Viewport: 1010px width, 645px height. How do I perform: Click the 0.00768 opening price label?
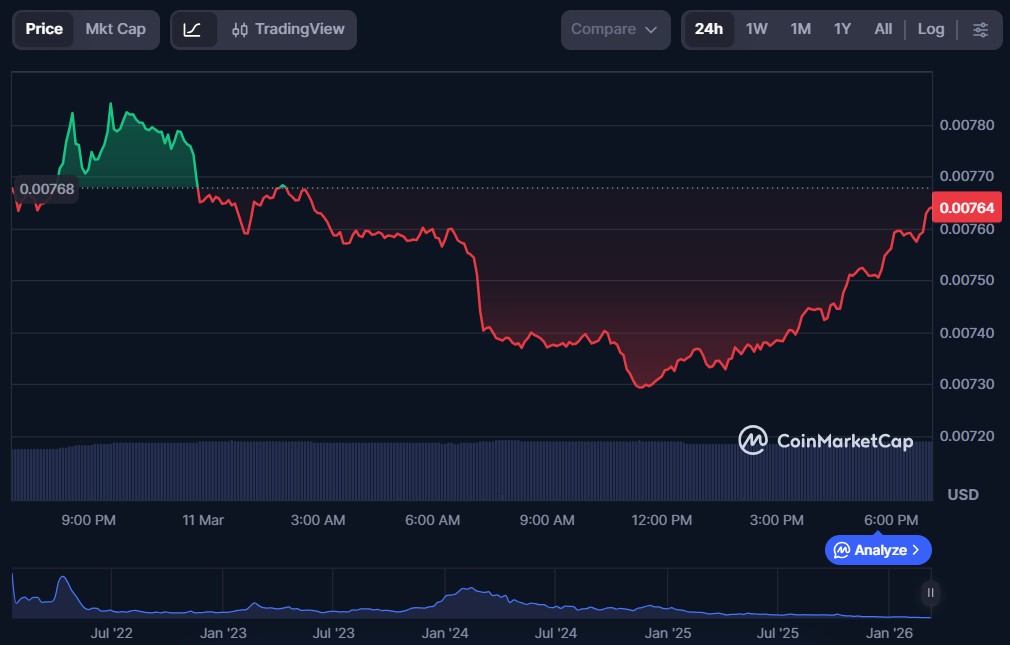point(46,188)
